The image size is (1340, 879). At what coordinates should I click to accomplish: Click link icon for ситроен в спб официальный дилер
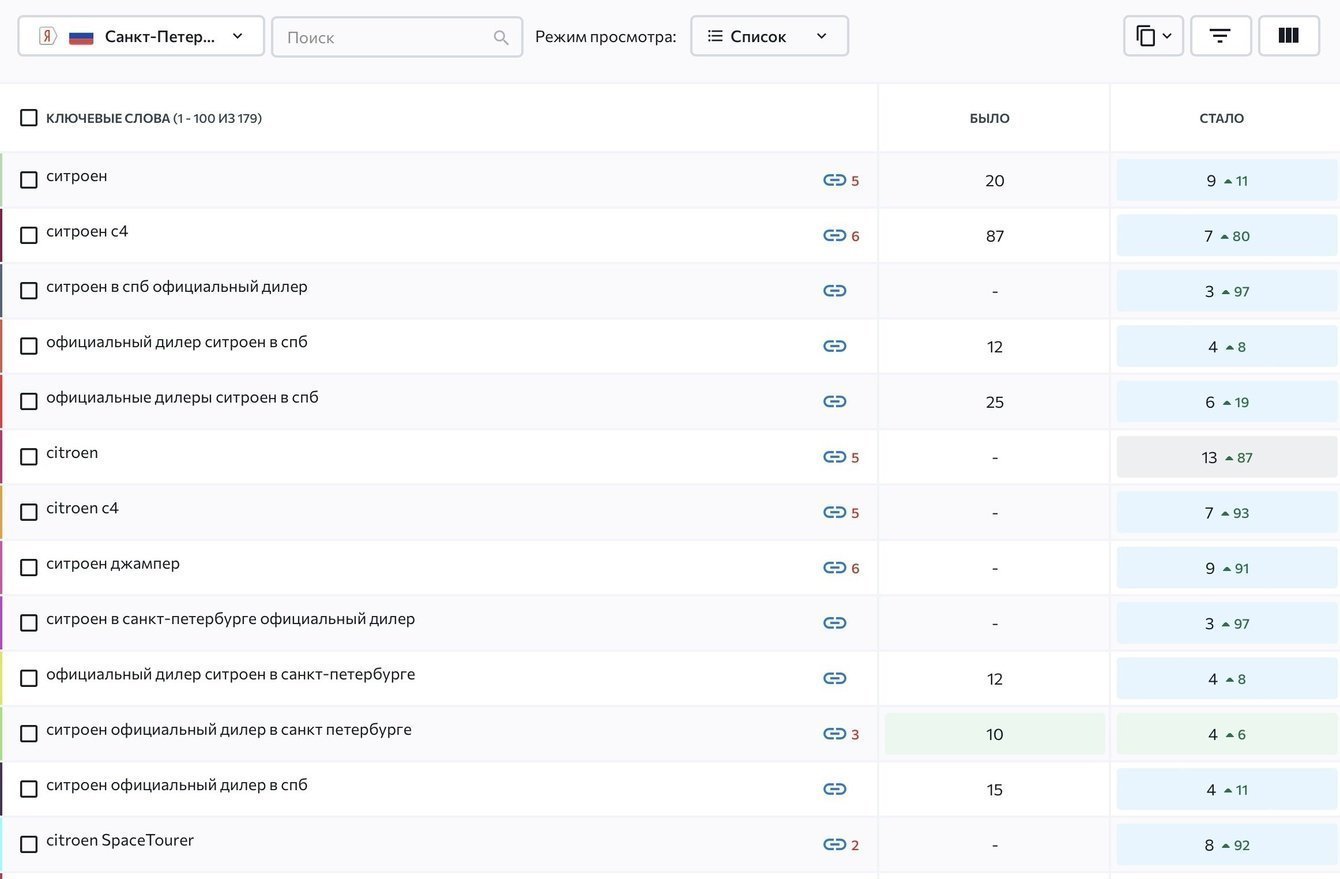(834, 291)
